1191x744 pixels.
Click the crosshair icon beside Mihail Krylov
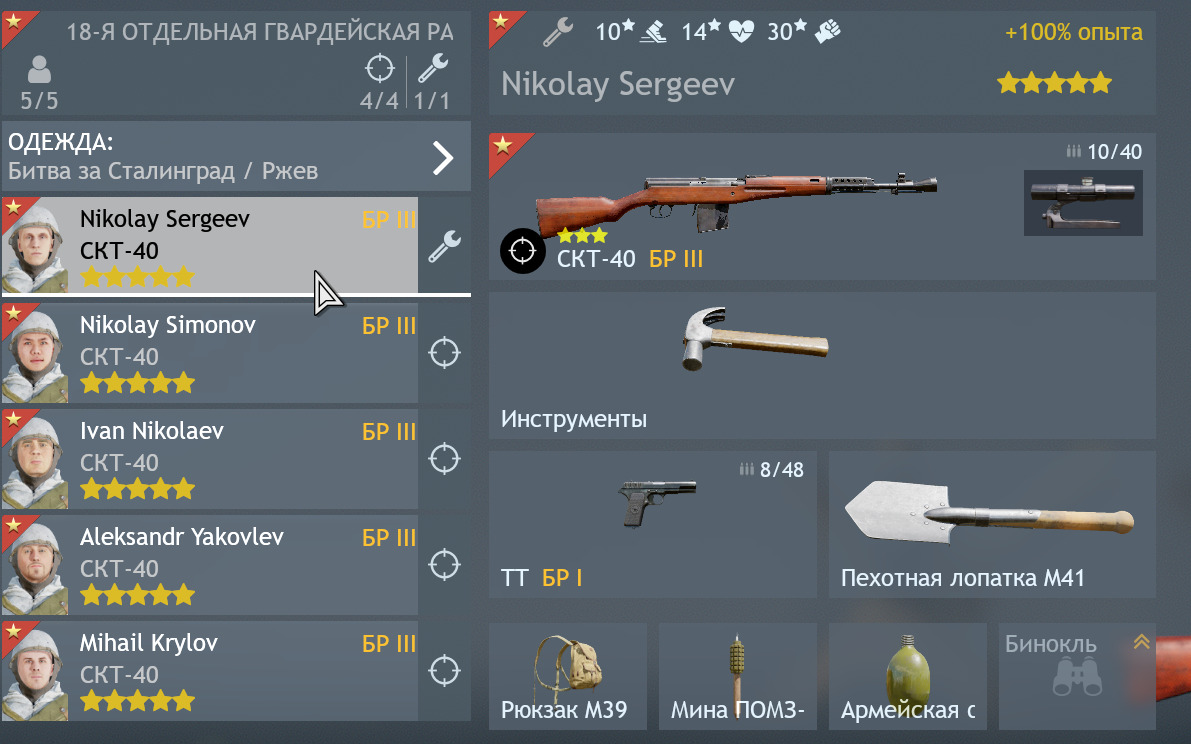444,671
